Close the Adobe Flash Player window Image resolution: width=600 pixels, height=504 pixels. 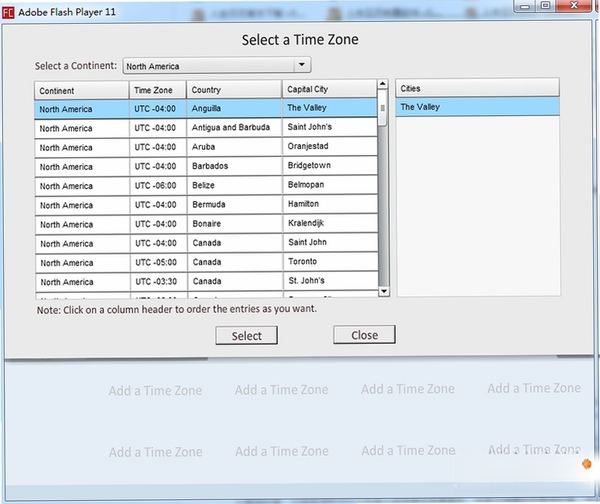pos(574,5)
